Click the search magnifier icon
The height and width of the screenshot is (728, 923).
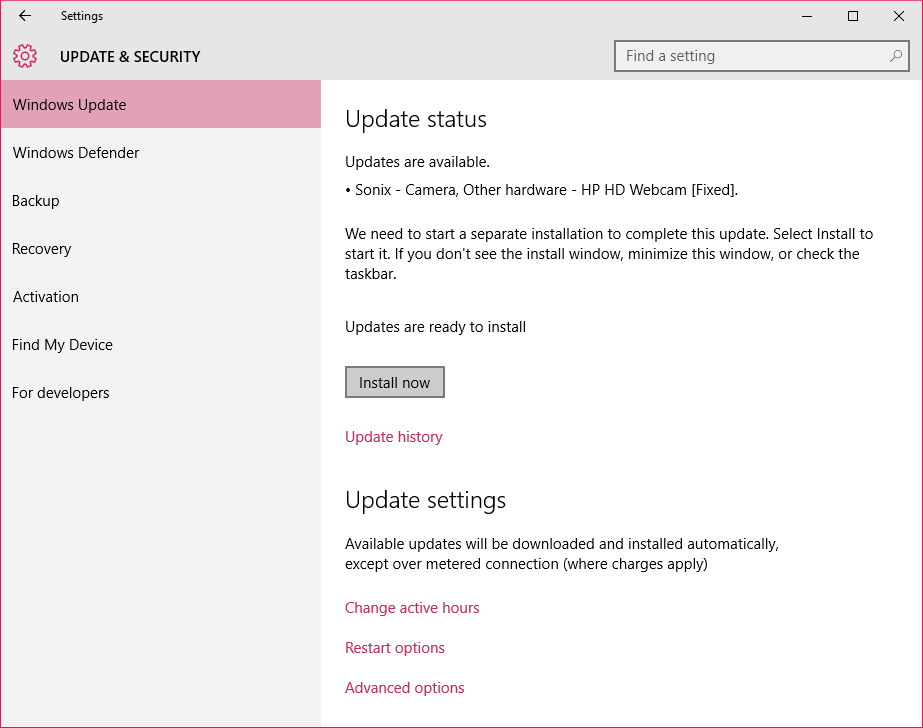pos(895,56)
